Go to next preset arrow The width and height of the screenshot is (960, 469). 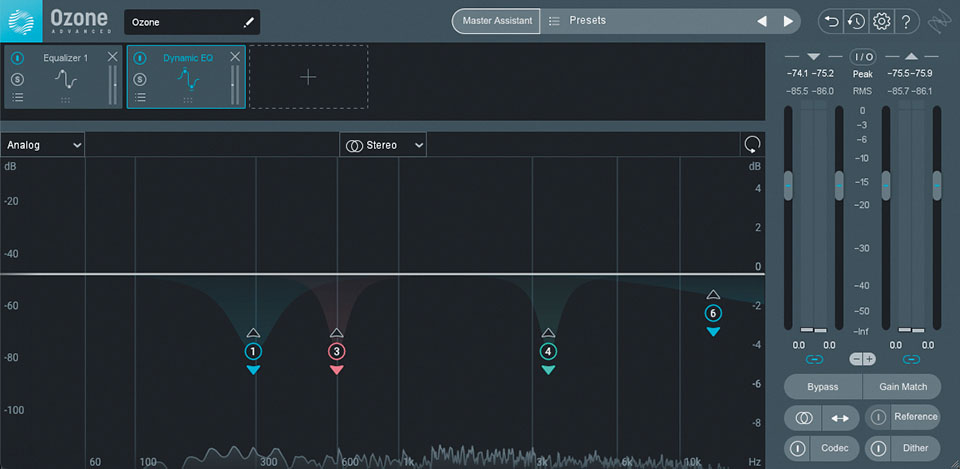click(x=788, y=21)
